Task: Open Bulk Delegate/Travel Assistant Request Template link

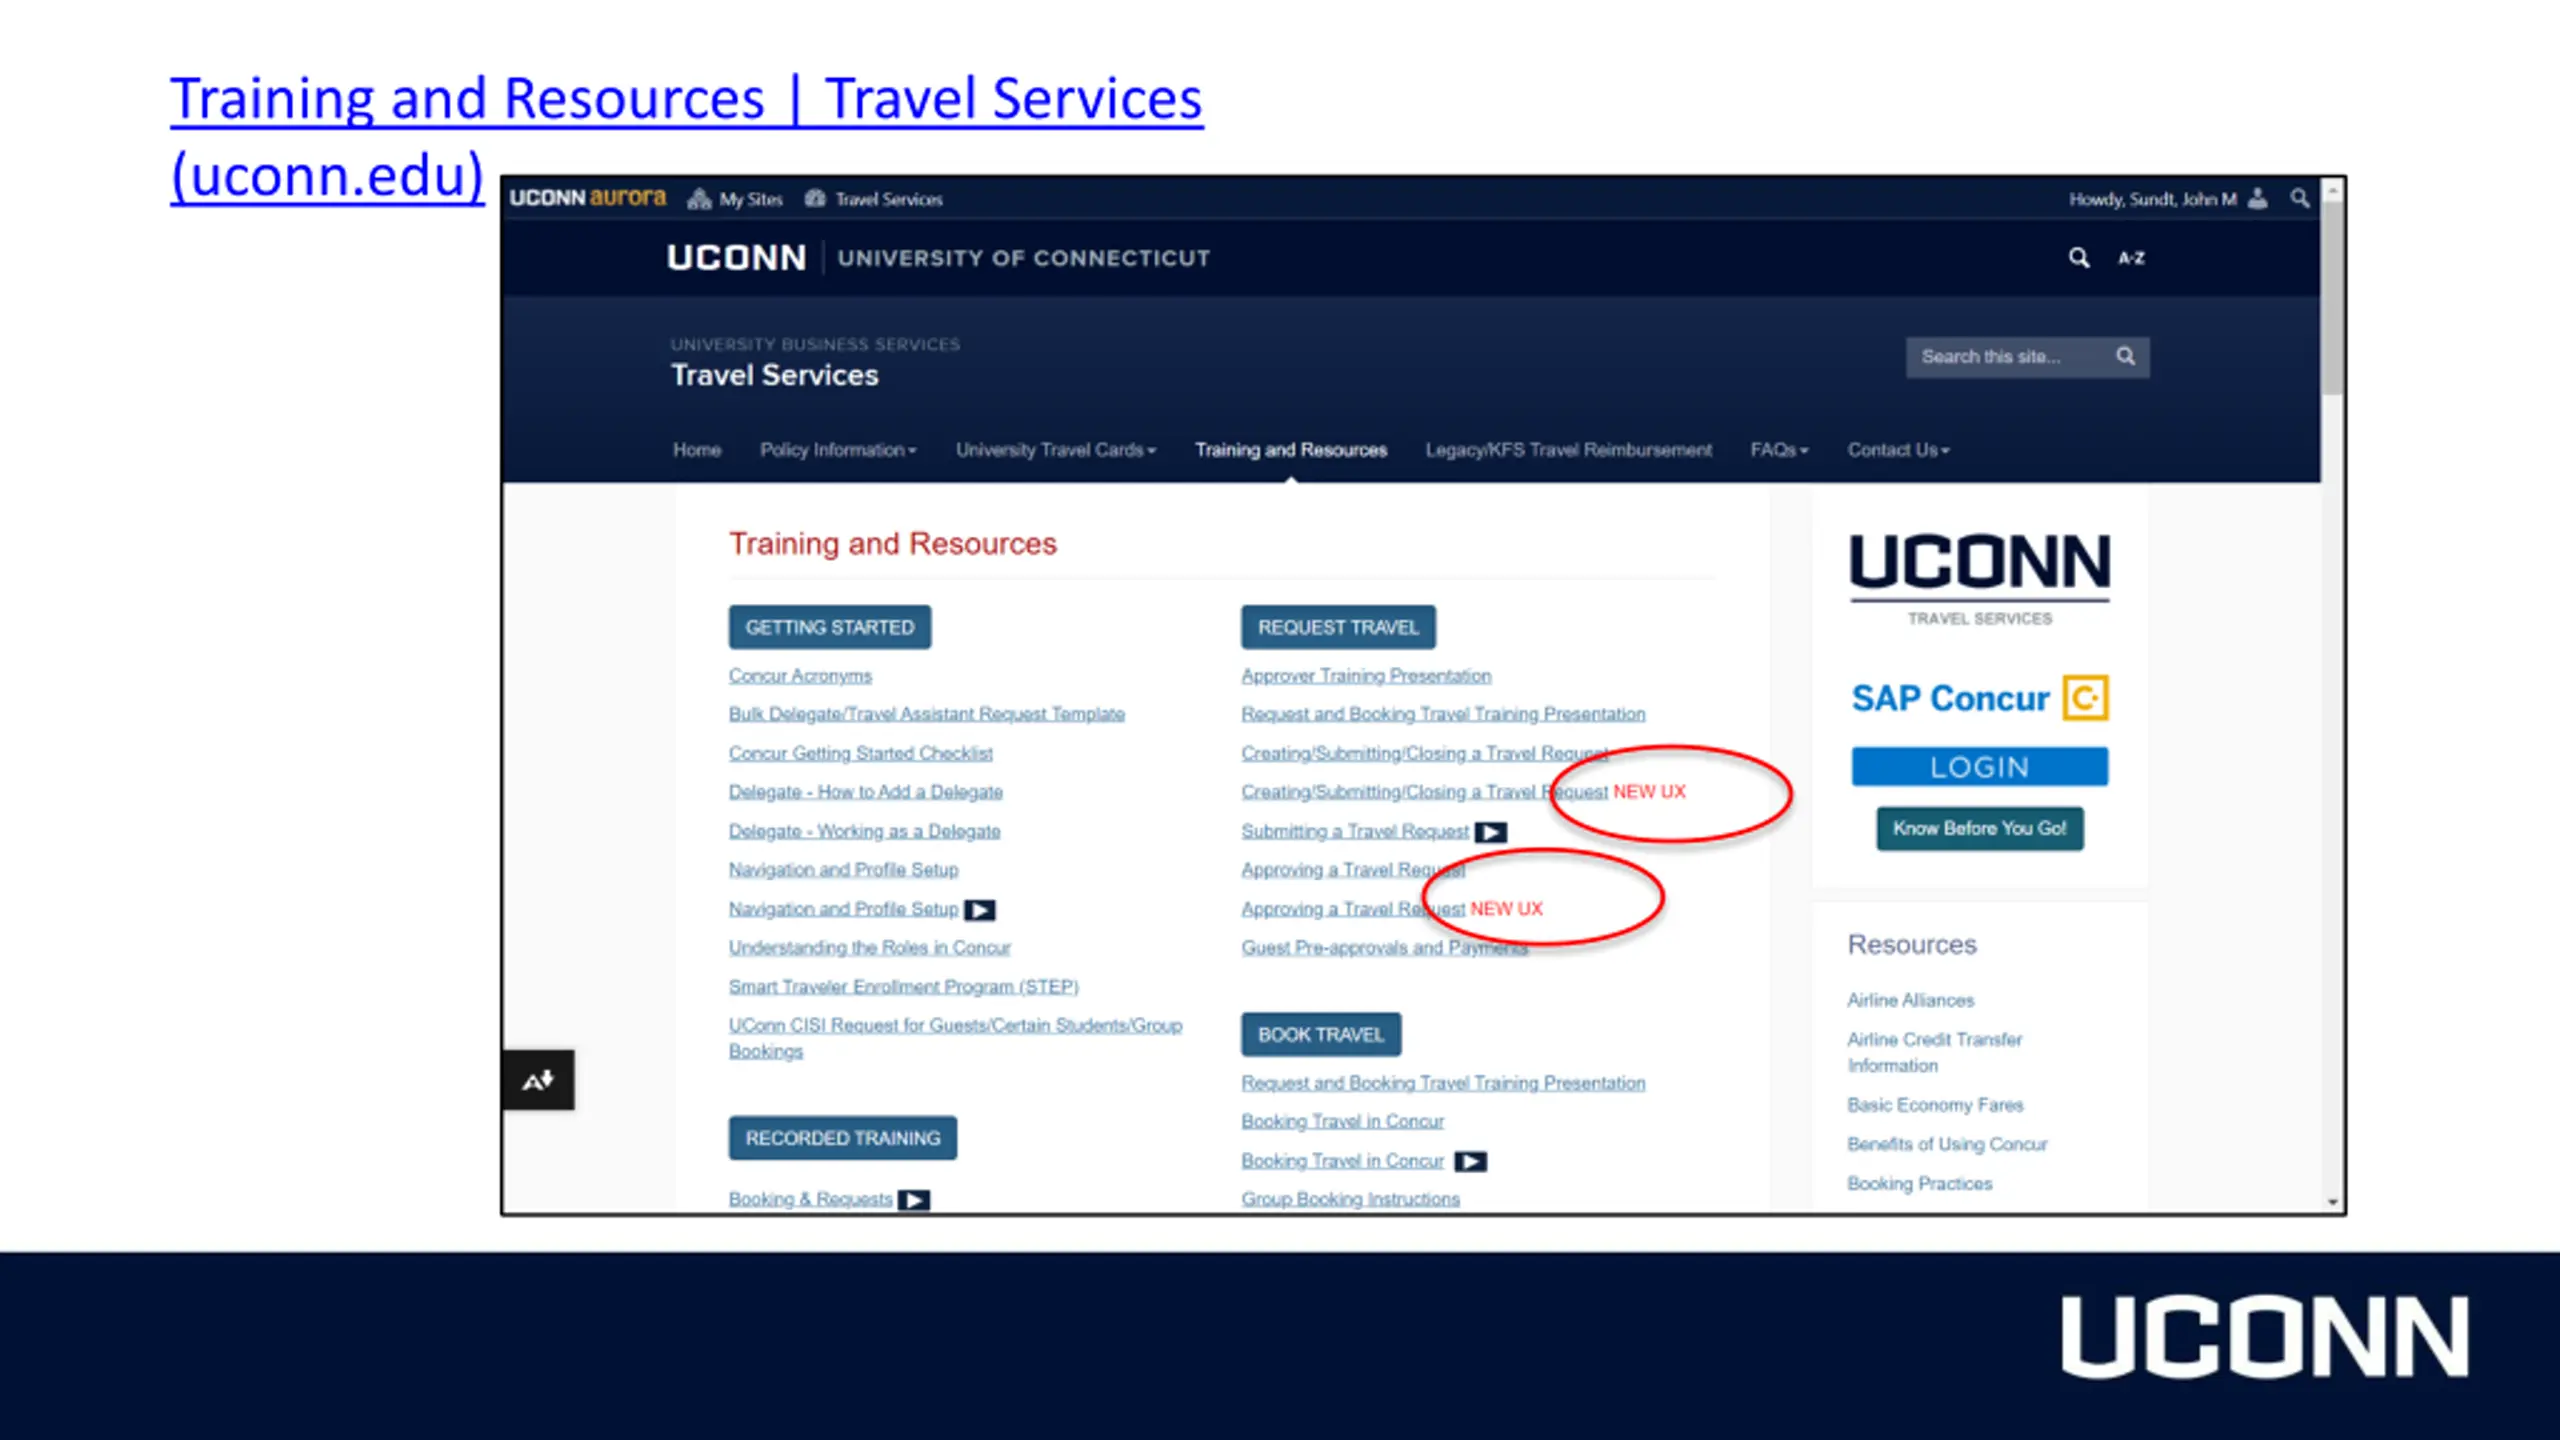Action: pos(927,714)
